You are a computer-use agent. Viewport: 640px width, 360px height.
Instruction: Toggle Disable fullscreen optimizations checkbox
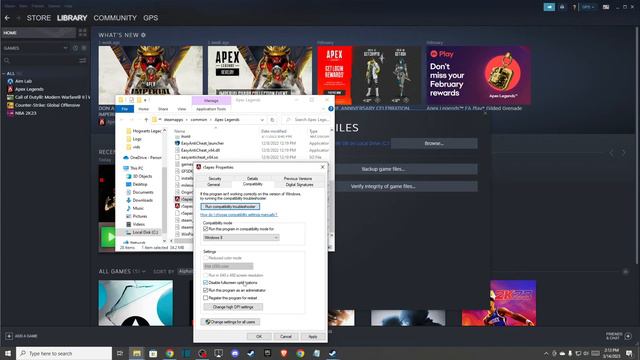(206, 282)
